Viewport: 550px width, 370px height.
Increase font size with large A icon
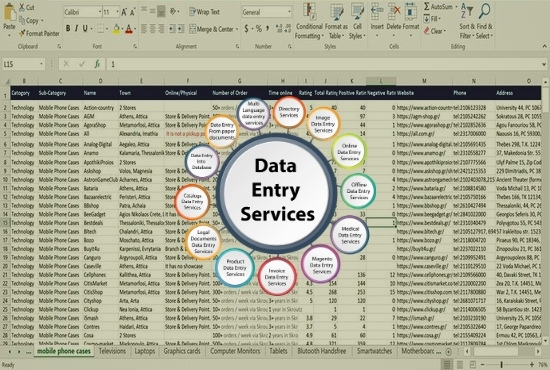point(124,12)
